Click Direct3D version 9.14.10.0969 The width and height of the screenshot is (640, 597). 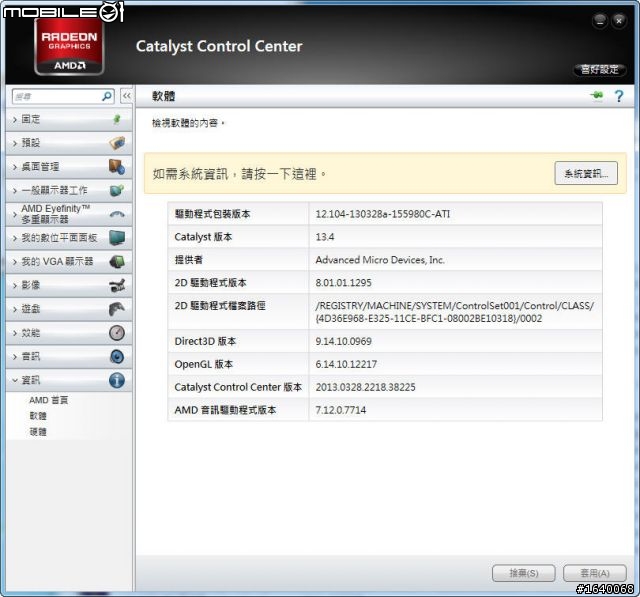(343, 341)
